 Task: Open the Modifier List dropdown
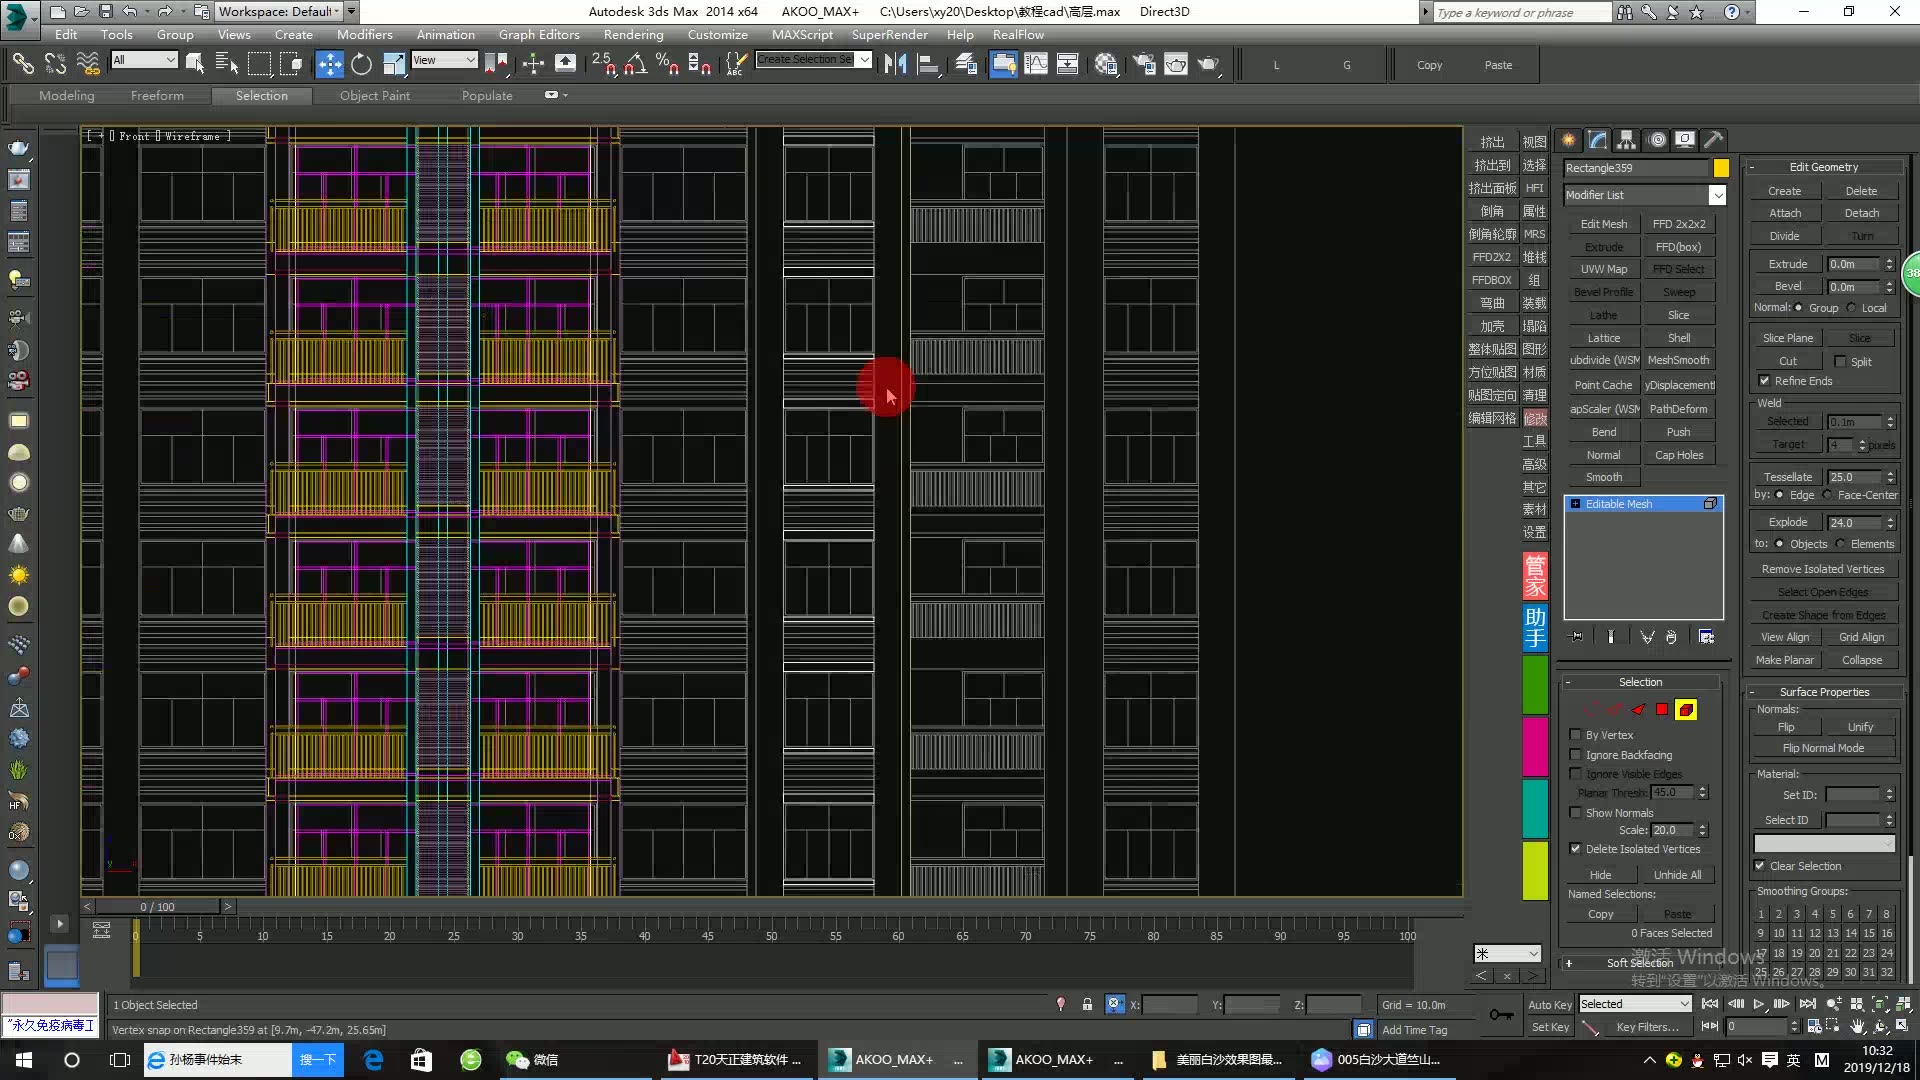[x=1717, y=195]
